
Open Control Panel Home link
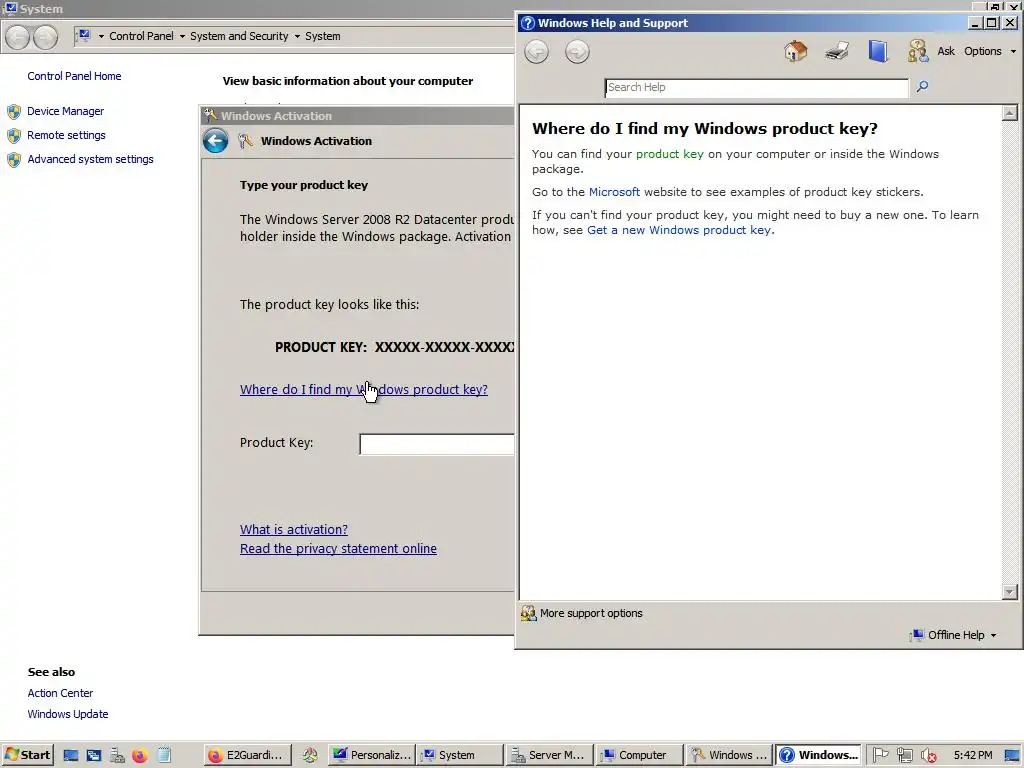coord(74,76)
